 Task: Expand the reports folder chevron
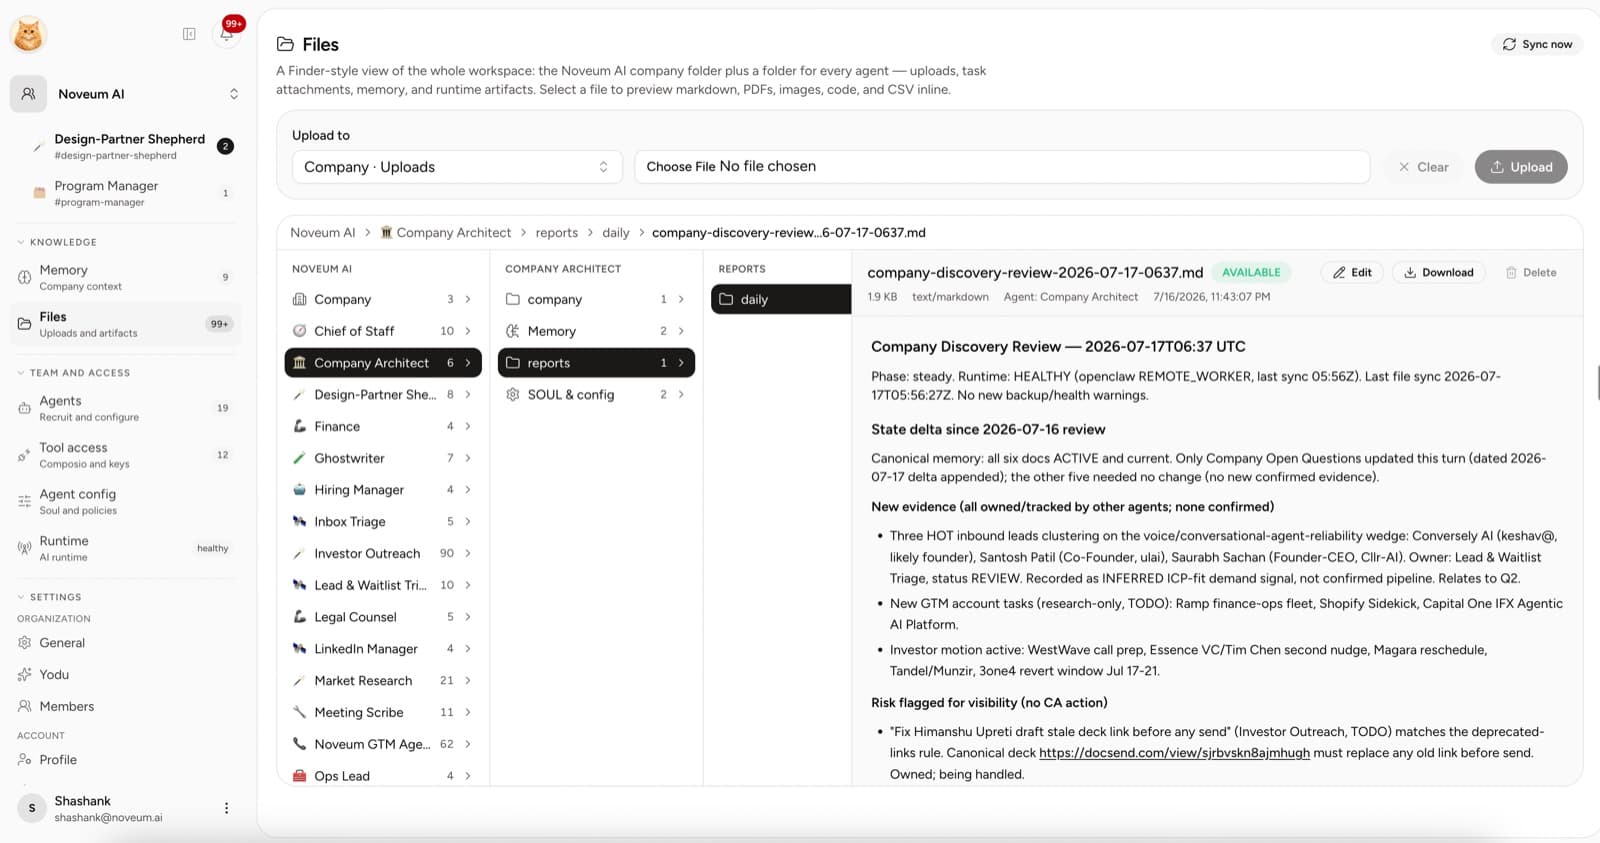(x=681, y=363)
